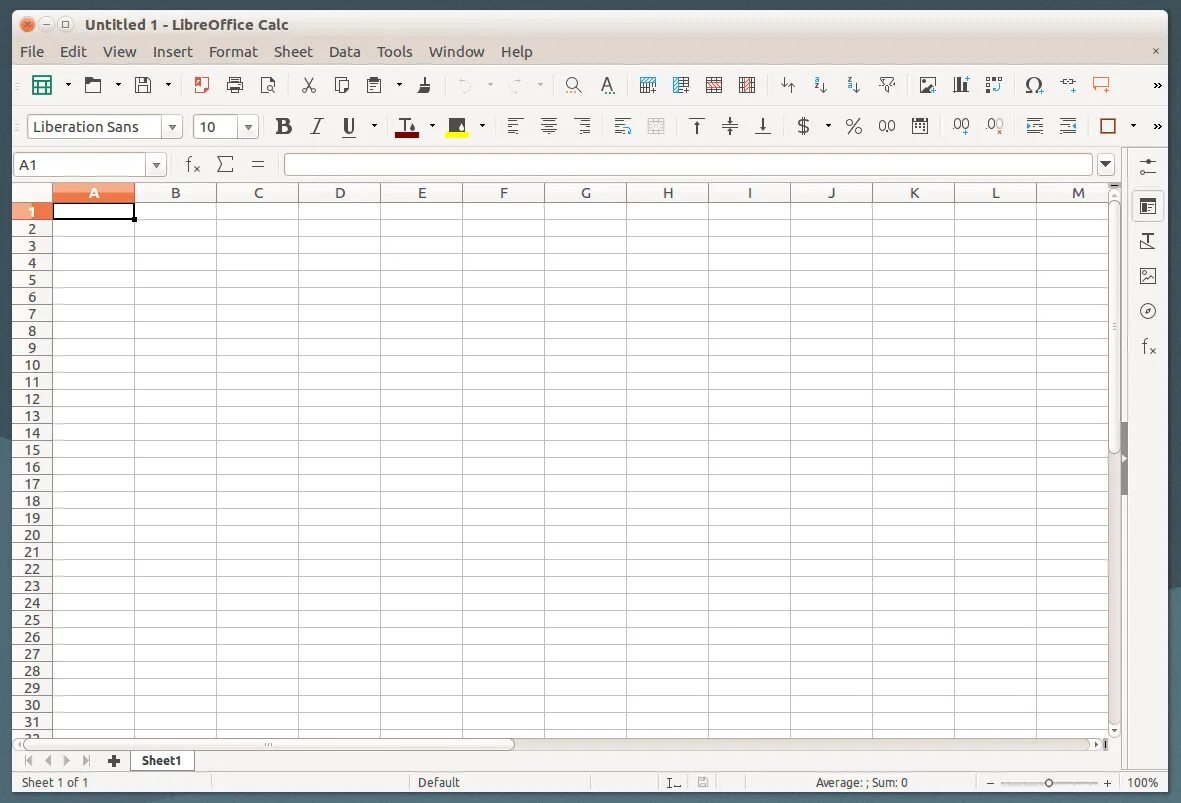The height and width of the screenshot is (803, 1181).
Task: Expand the formula bar arrow
Action: coord(1106,164)
